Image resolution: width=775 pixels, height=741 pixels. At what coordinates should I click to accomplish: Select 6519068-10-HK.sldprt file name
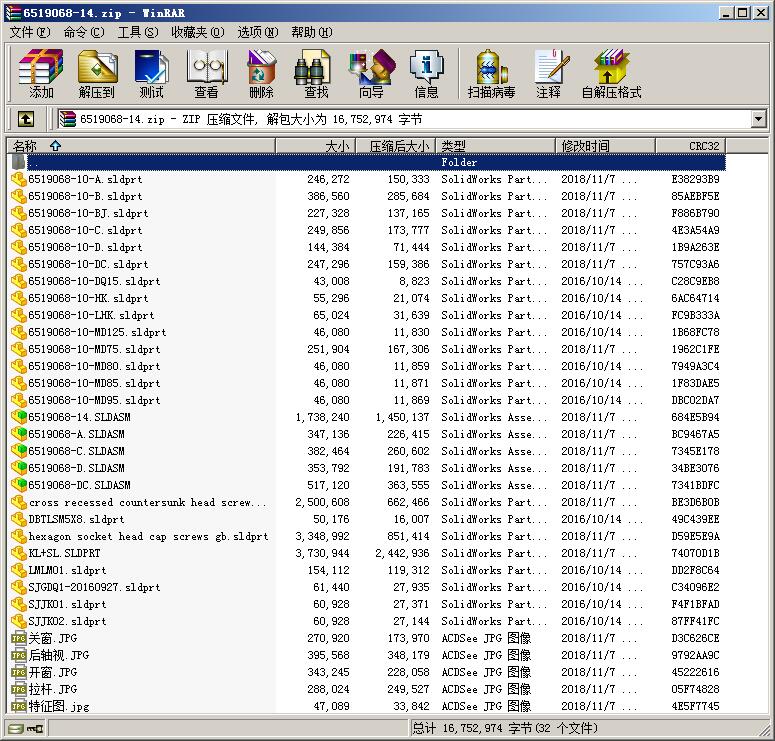(x=88, y=298)
